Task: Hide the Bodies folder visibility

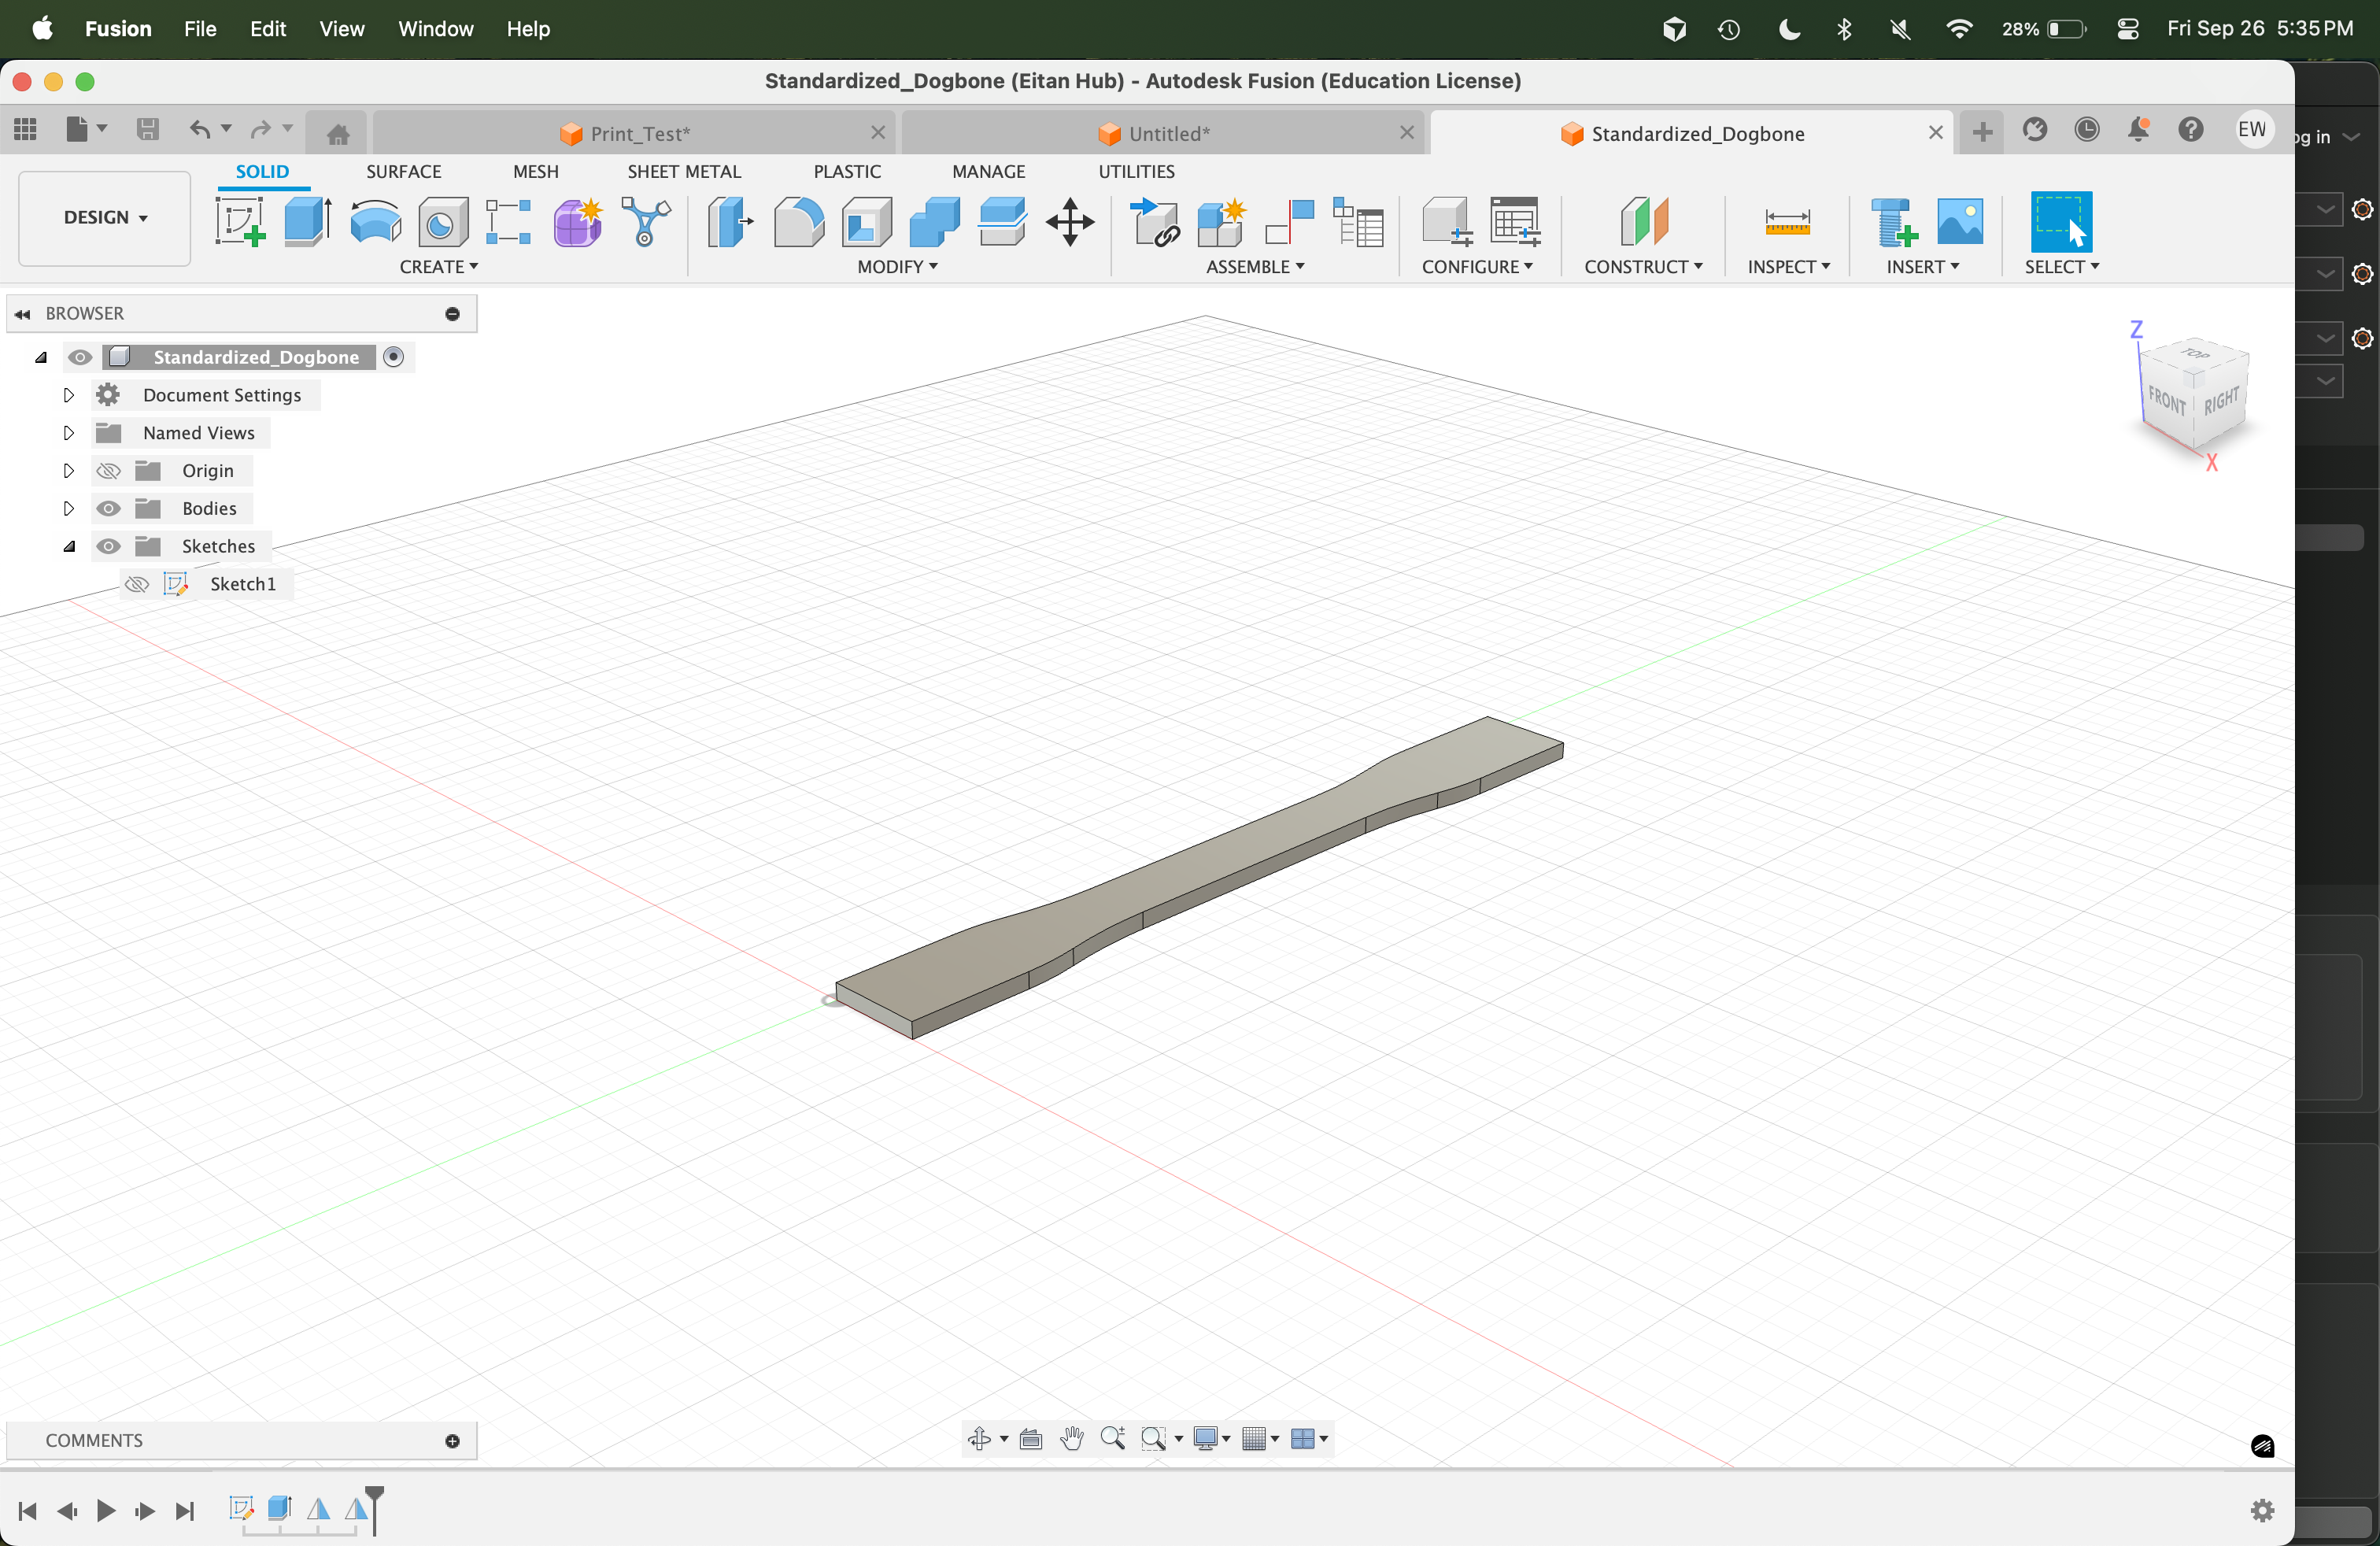Action: (108, 508)
